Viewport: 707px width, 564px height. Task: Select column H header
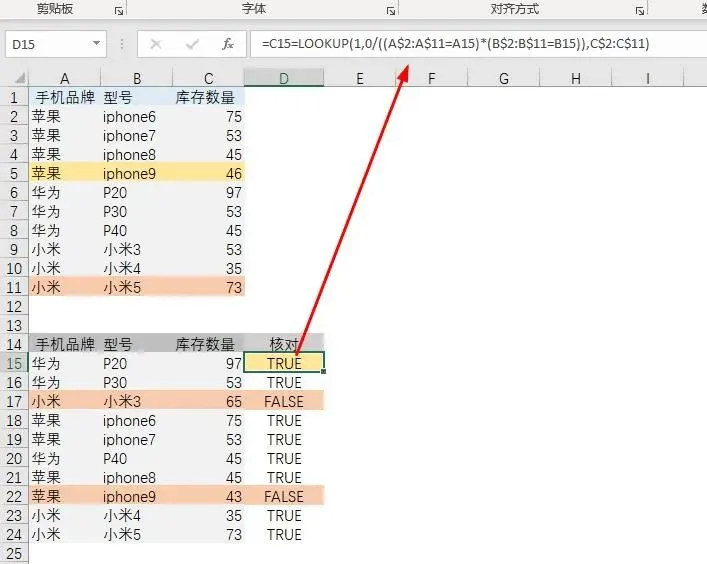click(x=576, y=78)
